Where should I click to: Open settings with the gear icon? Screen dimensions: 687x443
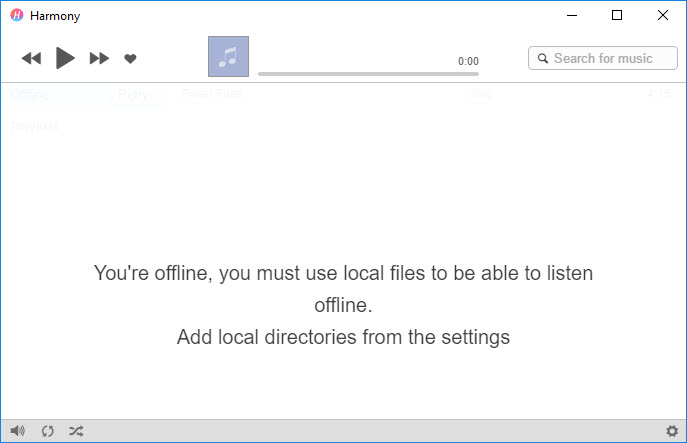click(x=672, y=431)
